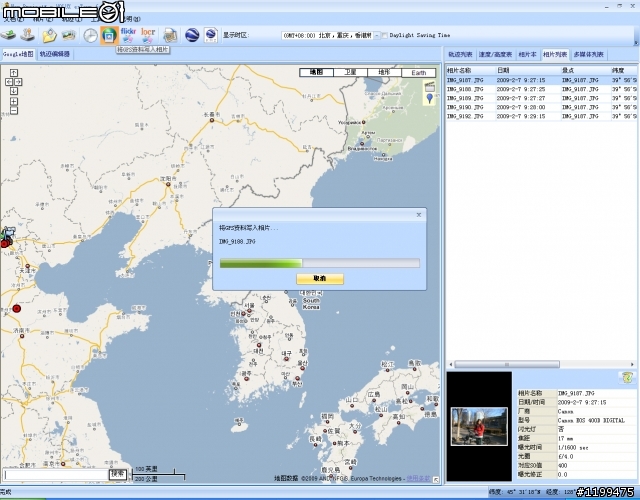Click the green progress bar in dialog
640x500 pixels.
click(x=320, y=263)
